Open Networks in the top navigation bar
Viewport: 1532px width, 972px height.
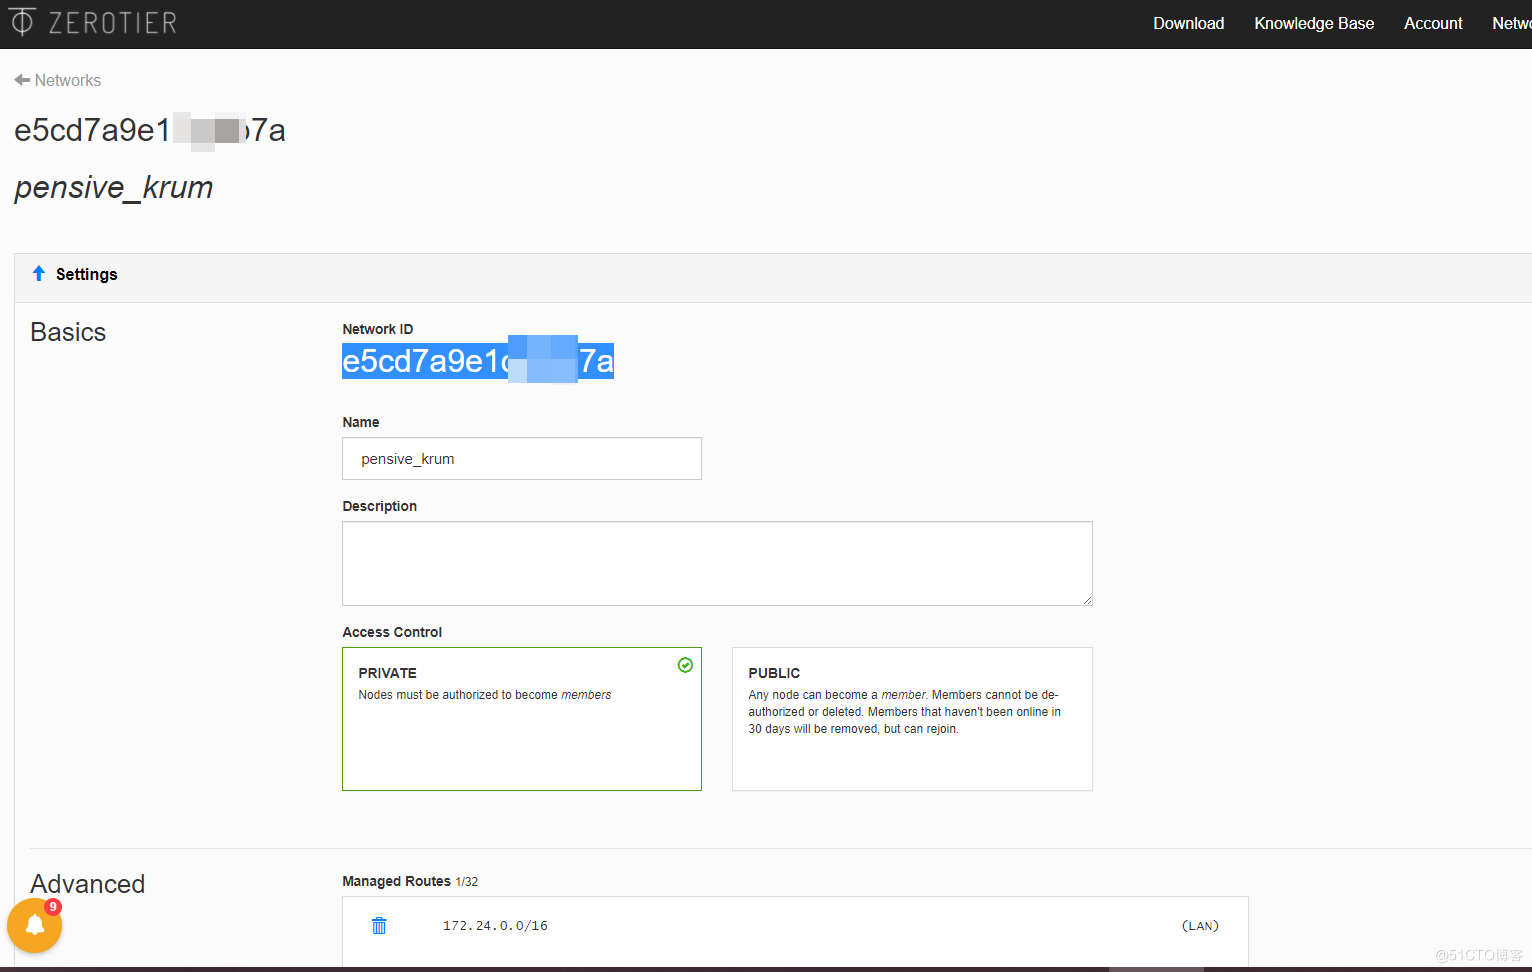(1511, 23)
